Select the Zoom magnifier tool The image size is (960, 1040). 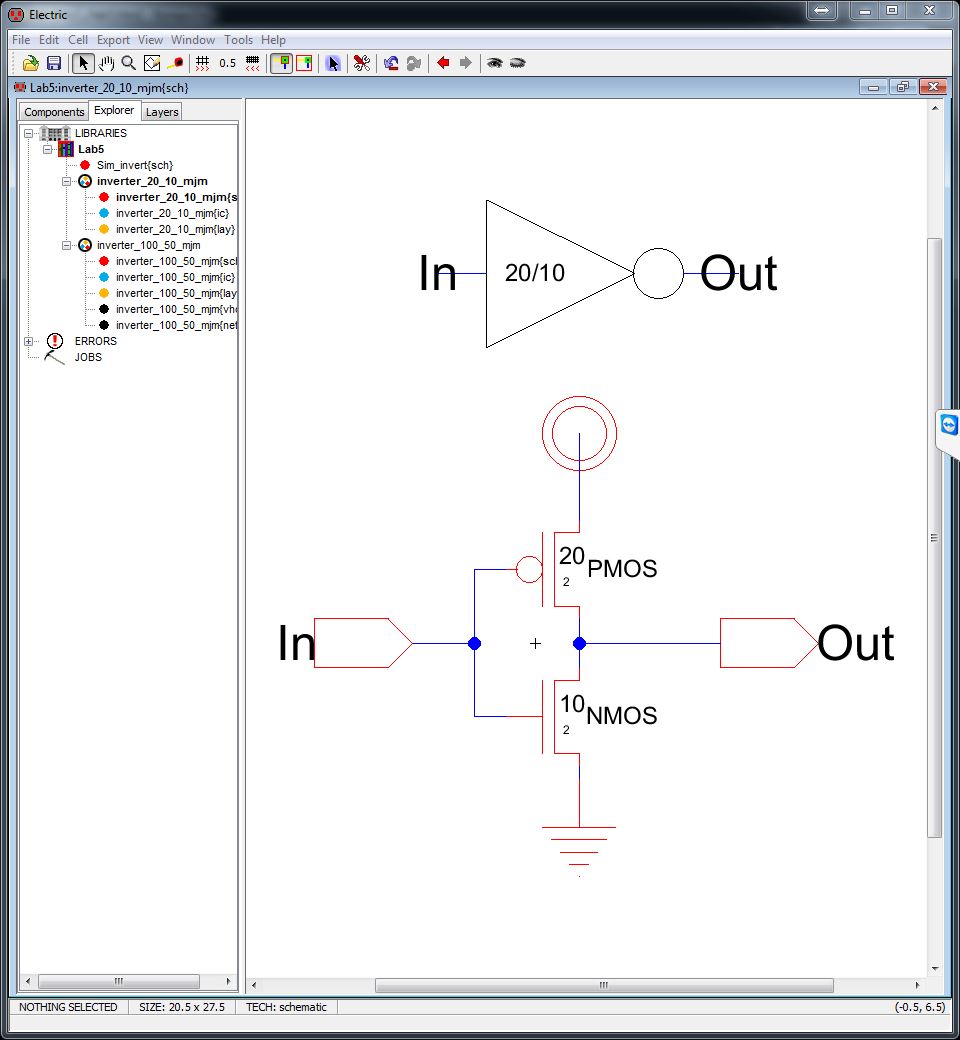pyautogui.click(x=128, y=63)
